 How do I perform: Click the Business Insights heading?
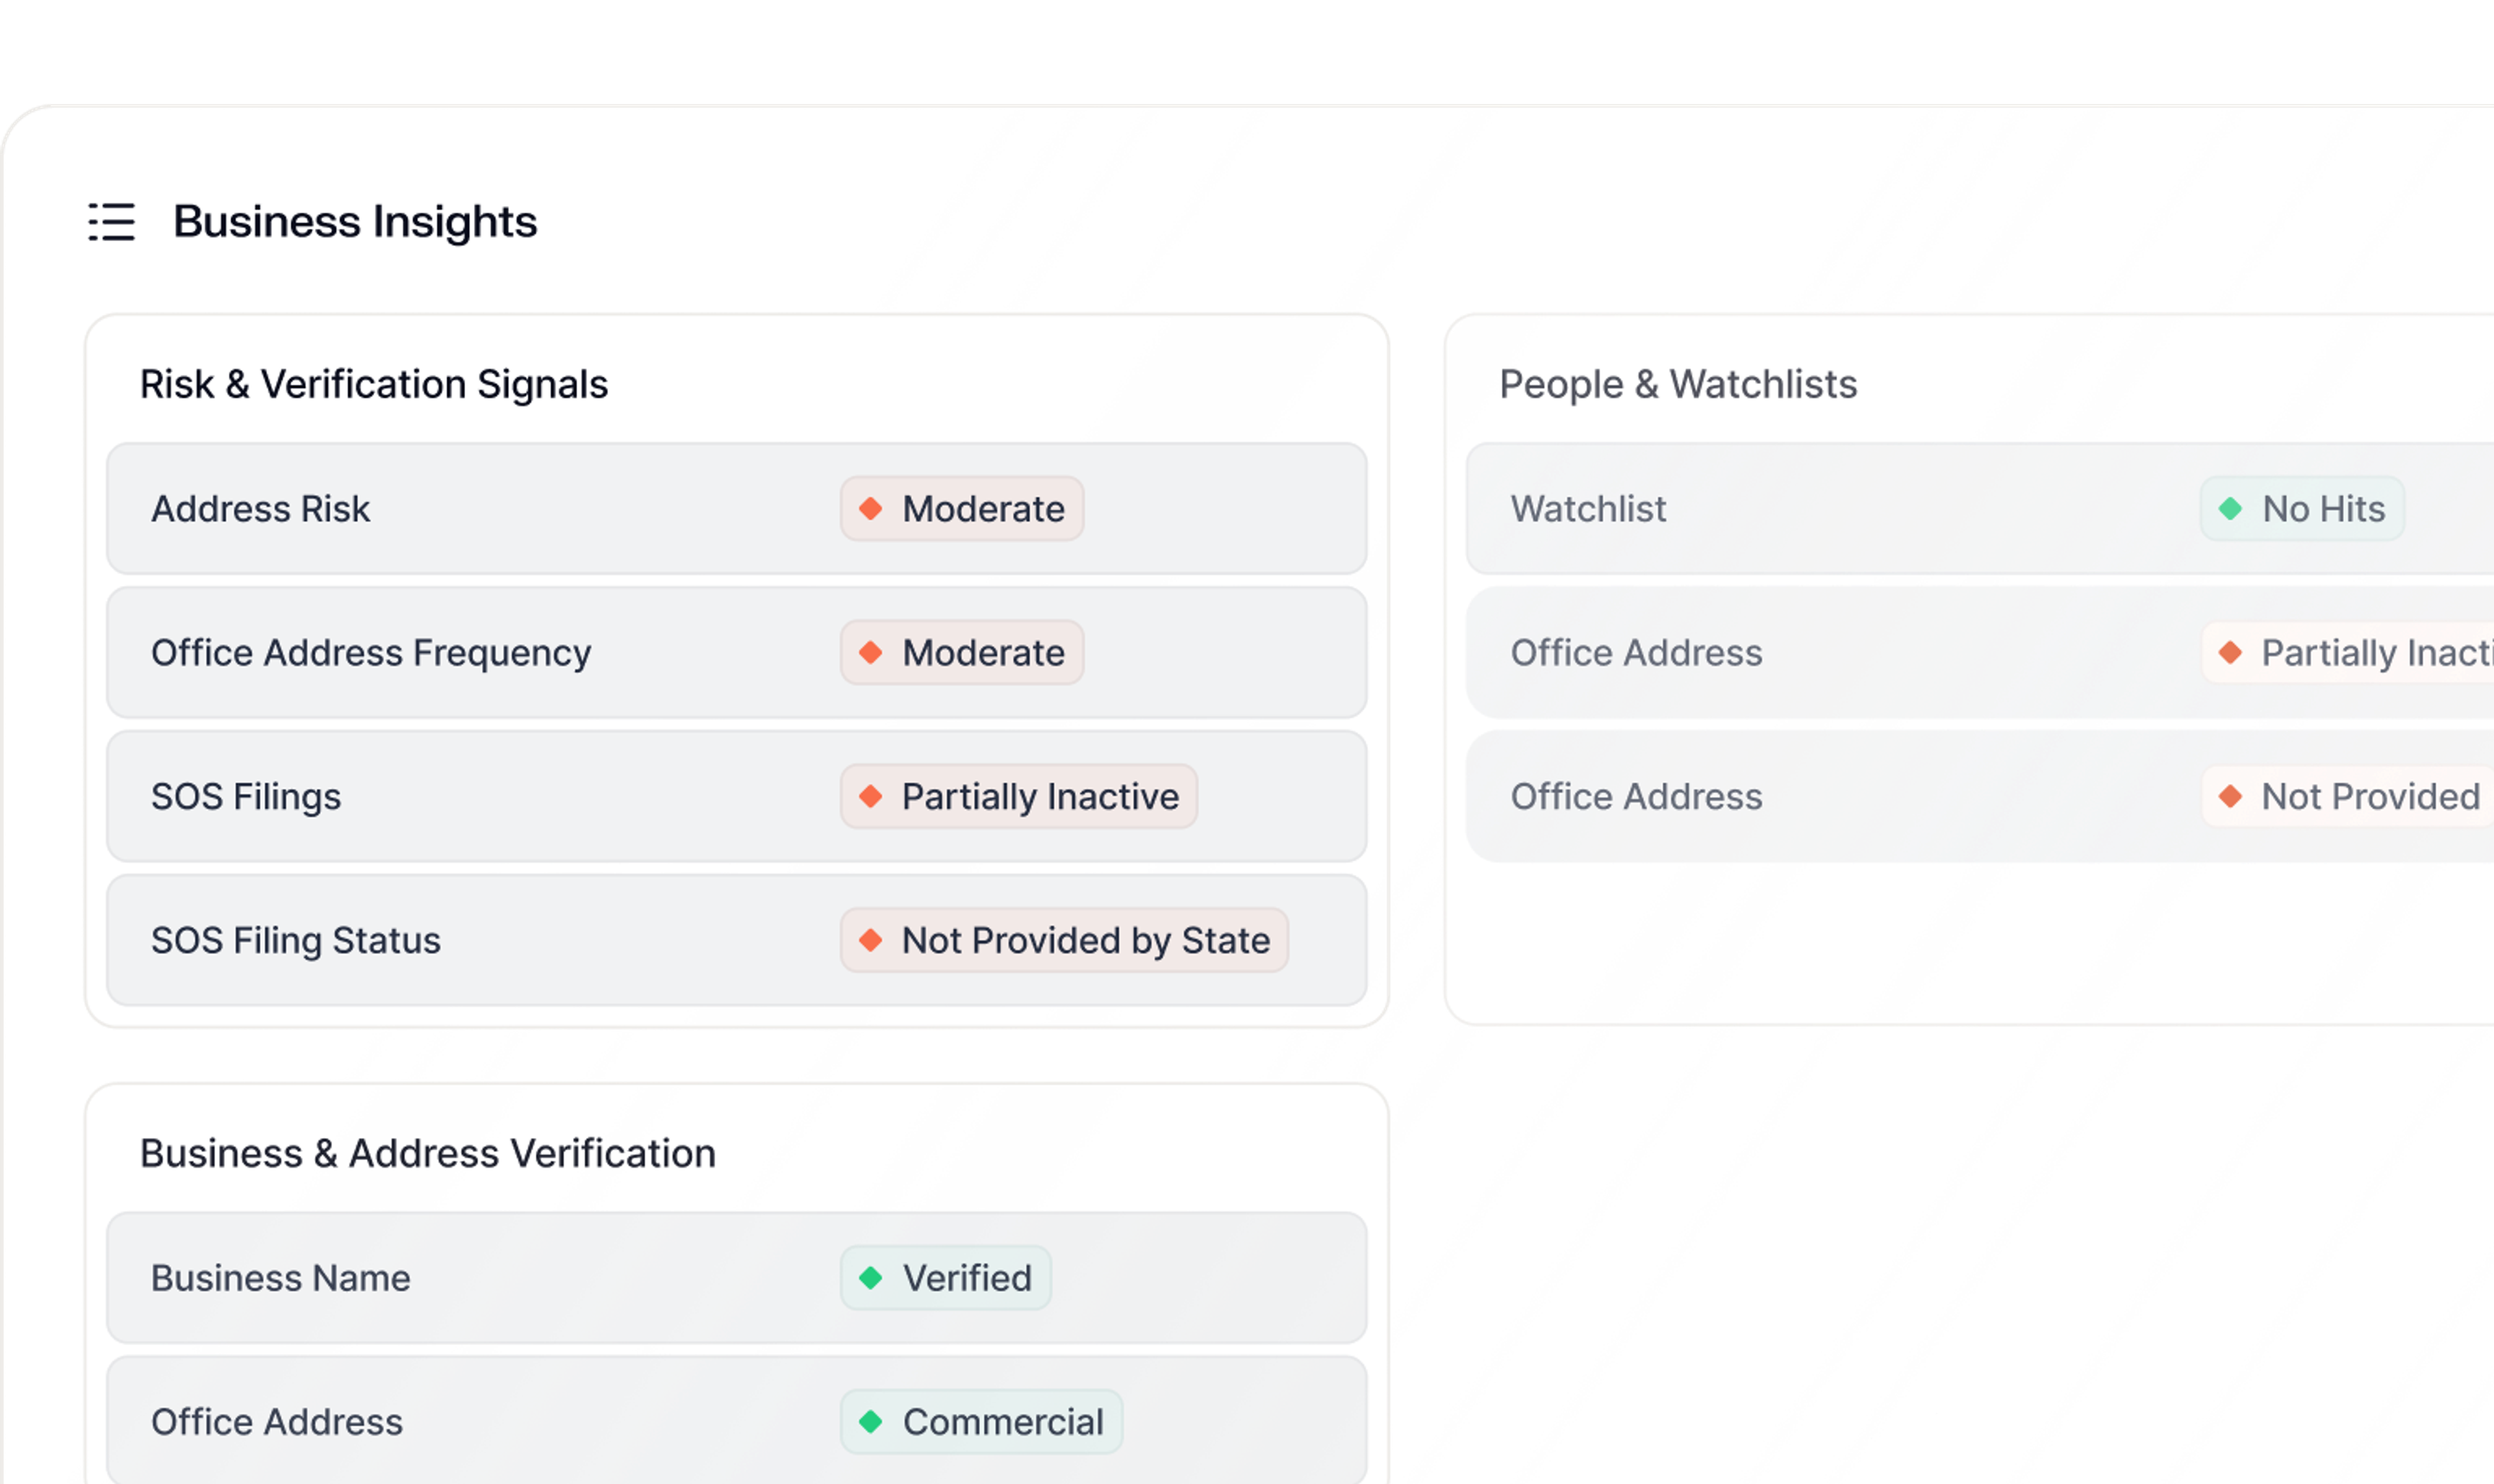355,221
